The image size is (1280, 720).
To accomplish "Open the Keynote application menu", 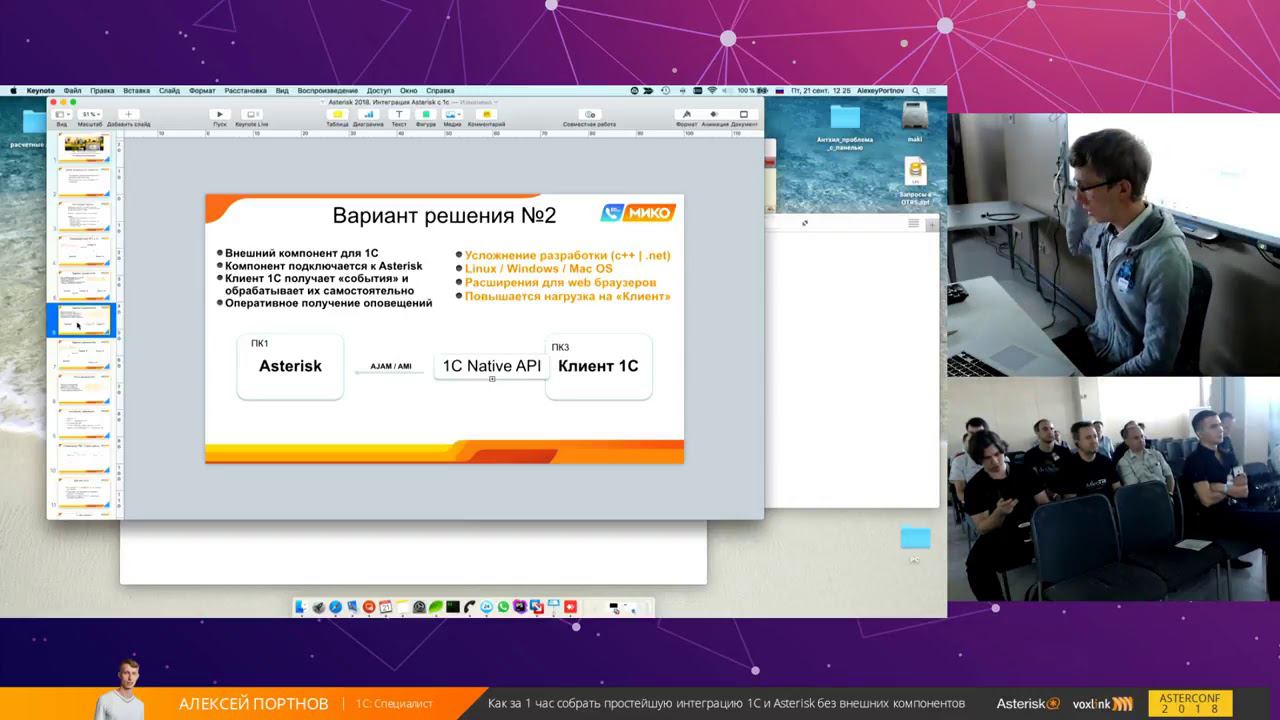I will 40,90.
